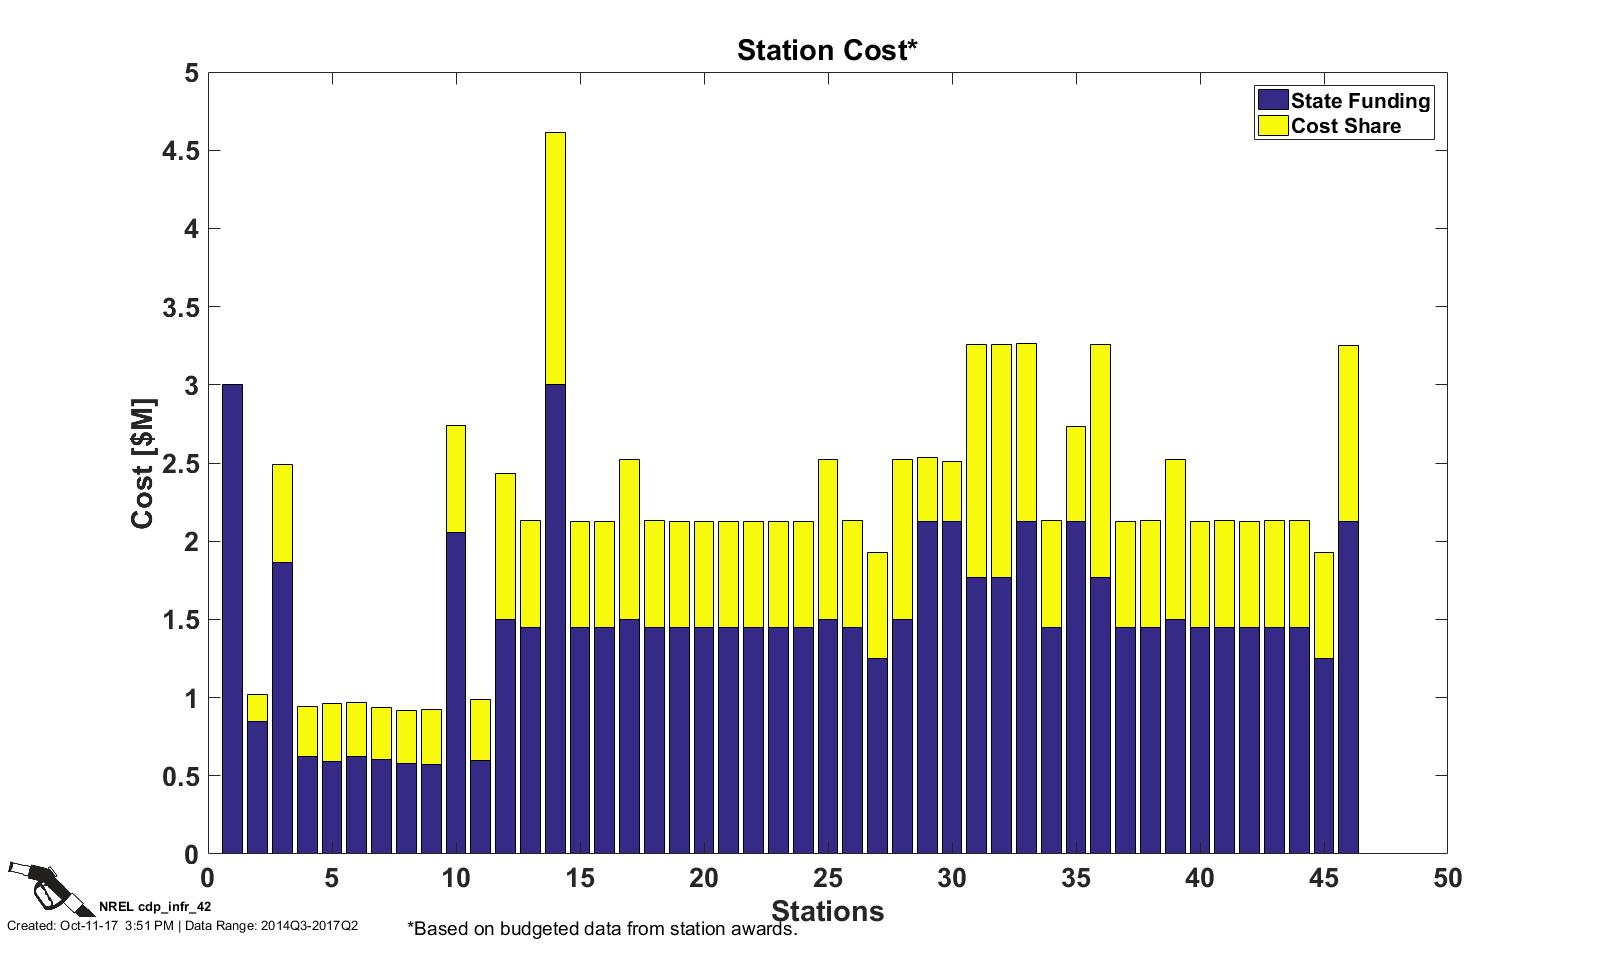Click the 25 tick label on x-axis
Screen dimensions: 1600x960
pos(827,879)
